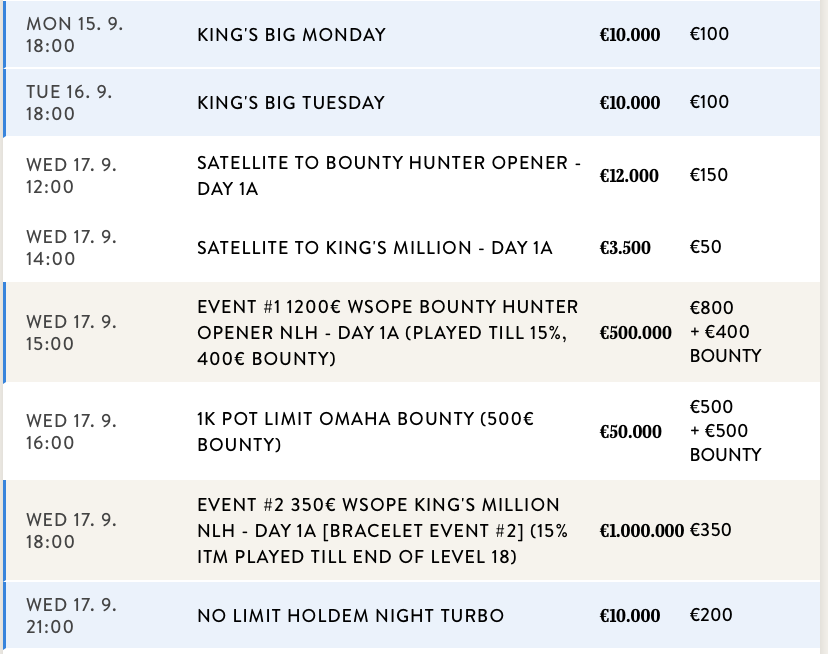The height and width of the screenshot is (654, 828).
Task: Open the King's Big Monday tournament
Action: pos(291,35)
